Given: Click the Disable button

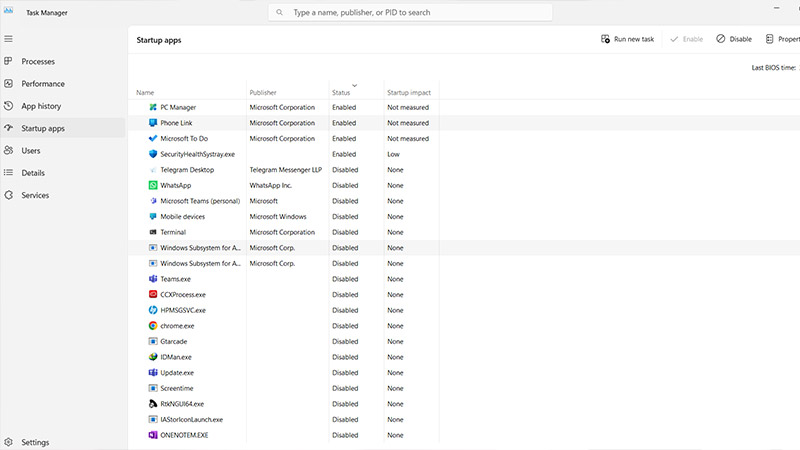Looking at the screenshot, I should tap(734, 39).
